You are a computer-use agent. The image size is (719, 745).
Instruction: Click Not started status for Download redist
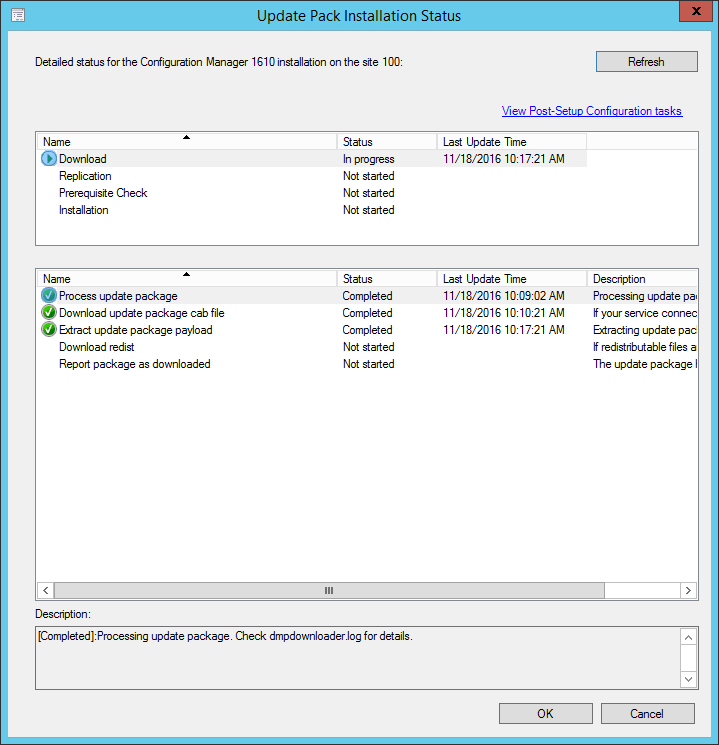[369, 347]
